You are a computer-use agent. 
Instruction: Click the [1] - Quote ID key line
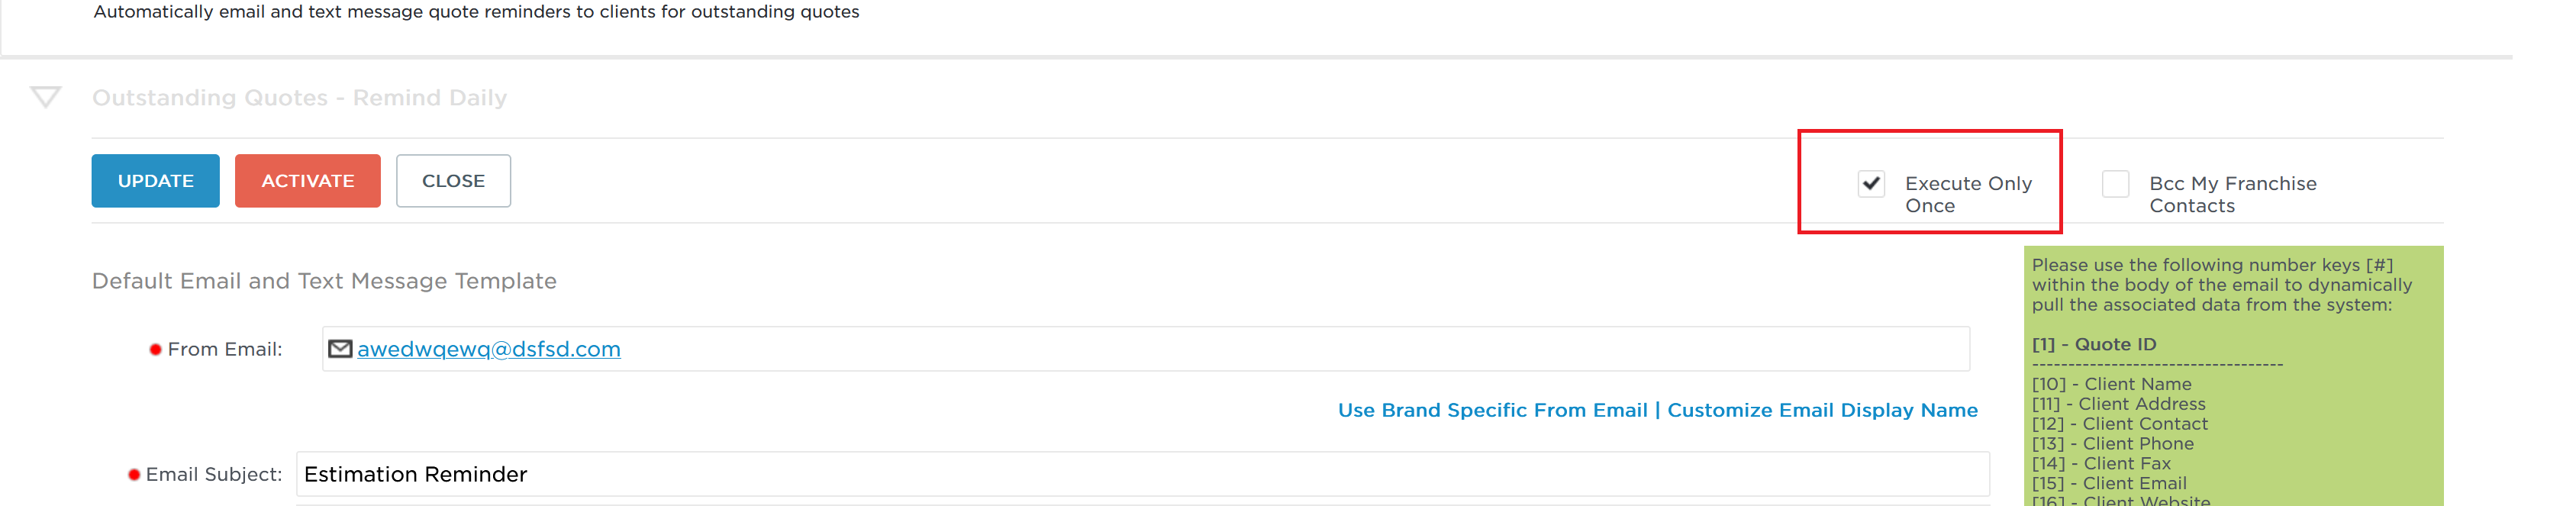click(x=2094, y=344)
